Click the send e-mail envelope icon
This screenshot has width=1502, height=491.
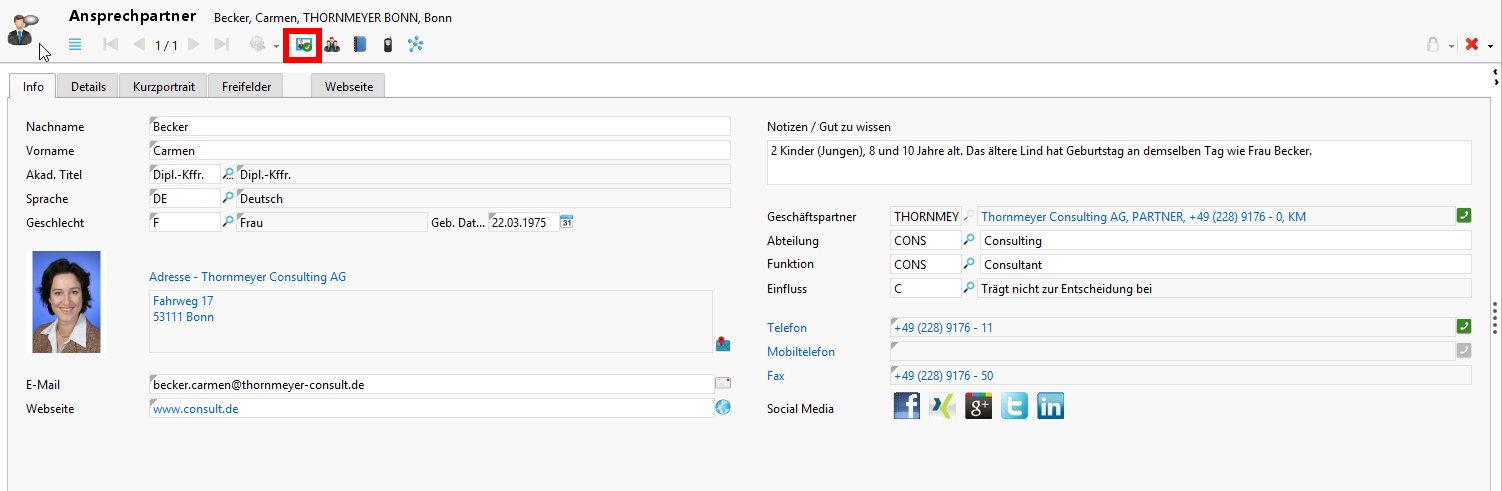tap(722, 383)
